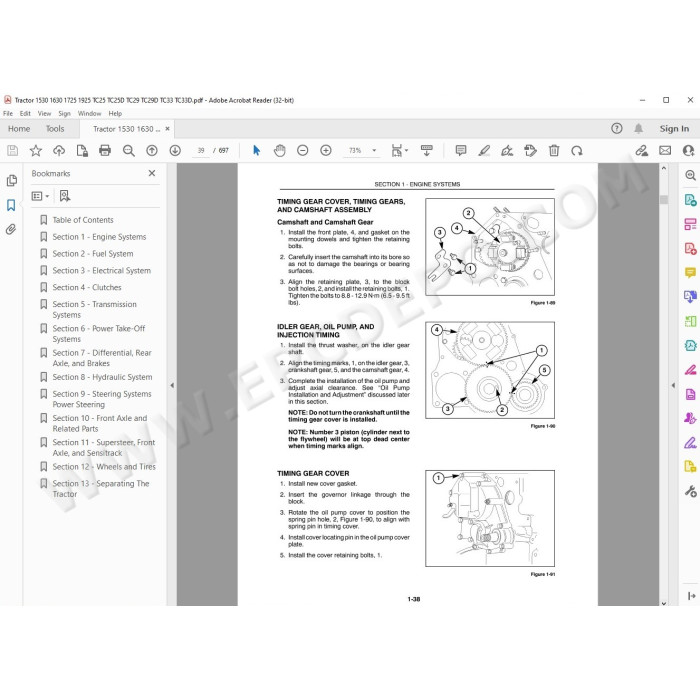This screenshot has height=700, width=700.
Task: Click the upload to cloud icon
Action: [59, 151]
